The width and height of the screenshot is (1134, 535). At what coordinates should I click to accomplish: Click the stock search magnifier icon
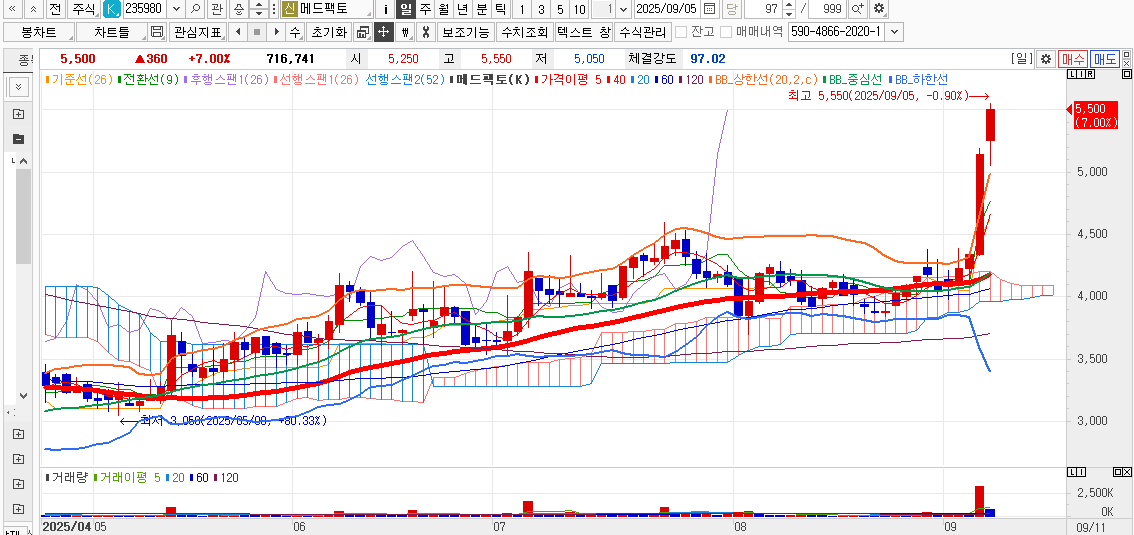(195, 9)
